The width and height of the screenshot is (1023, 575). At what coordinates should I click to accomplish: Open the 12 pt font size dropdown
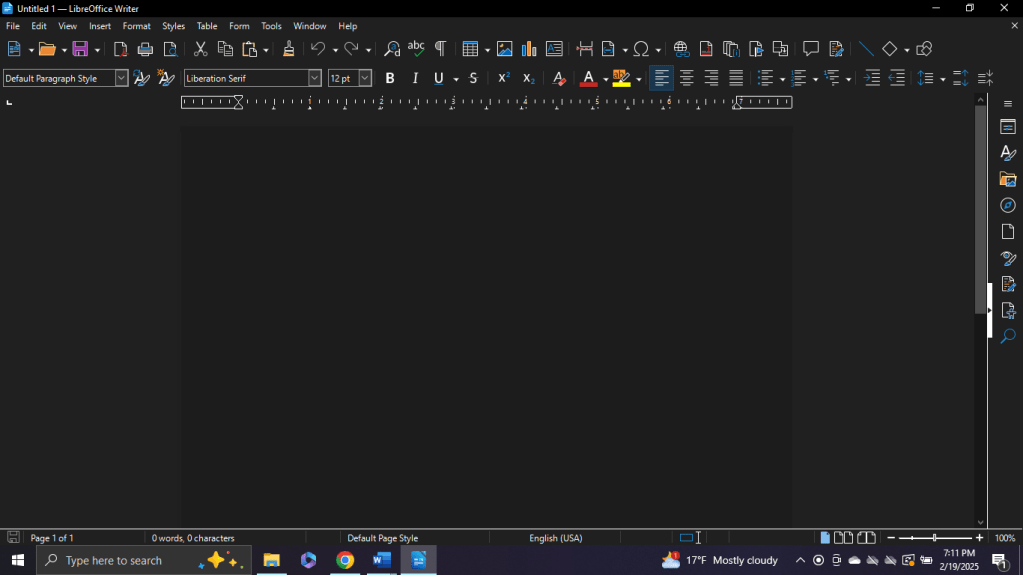tap(365, 78)
